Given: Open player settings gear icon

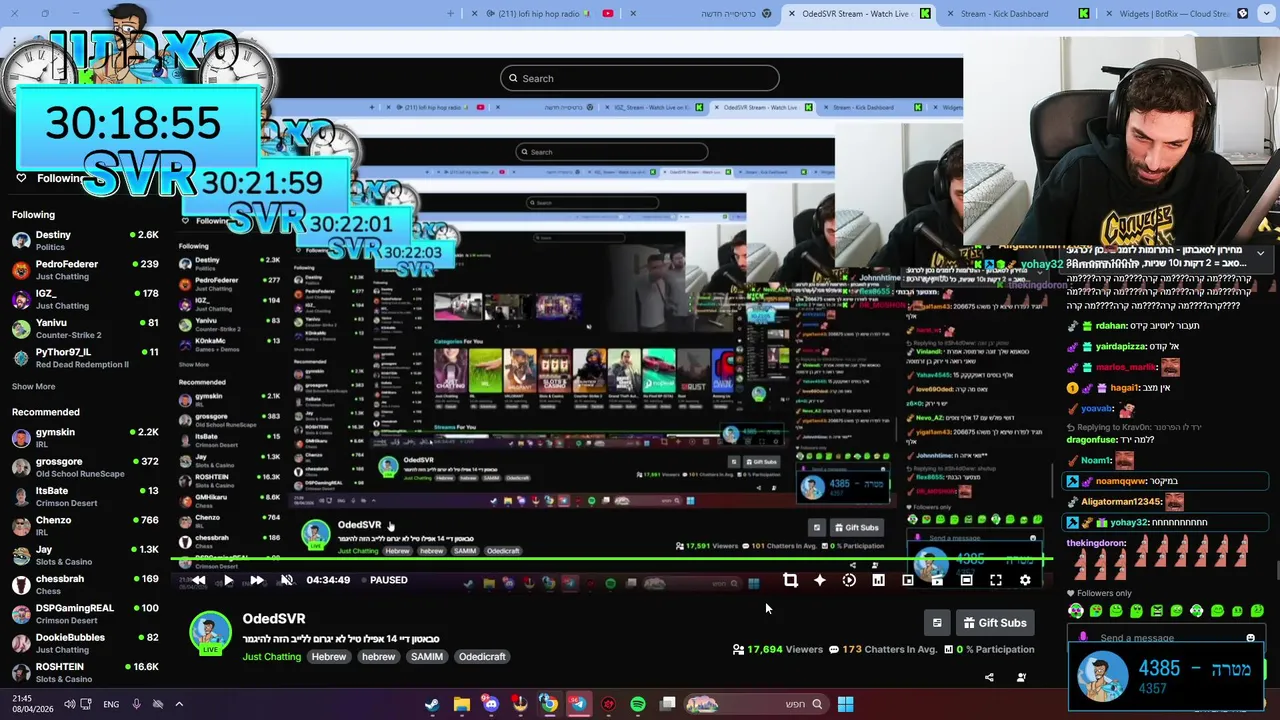Looking at the screenshot, I should [1025, 580].
